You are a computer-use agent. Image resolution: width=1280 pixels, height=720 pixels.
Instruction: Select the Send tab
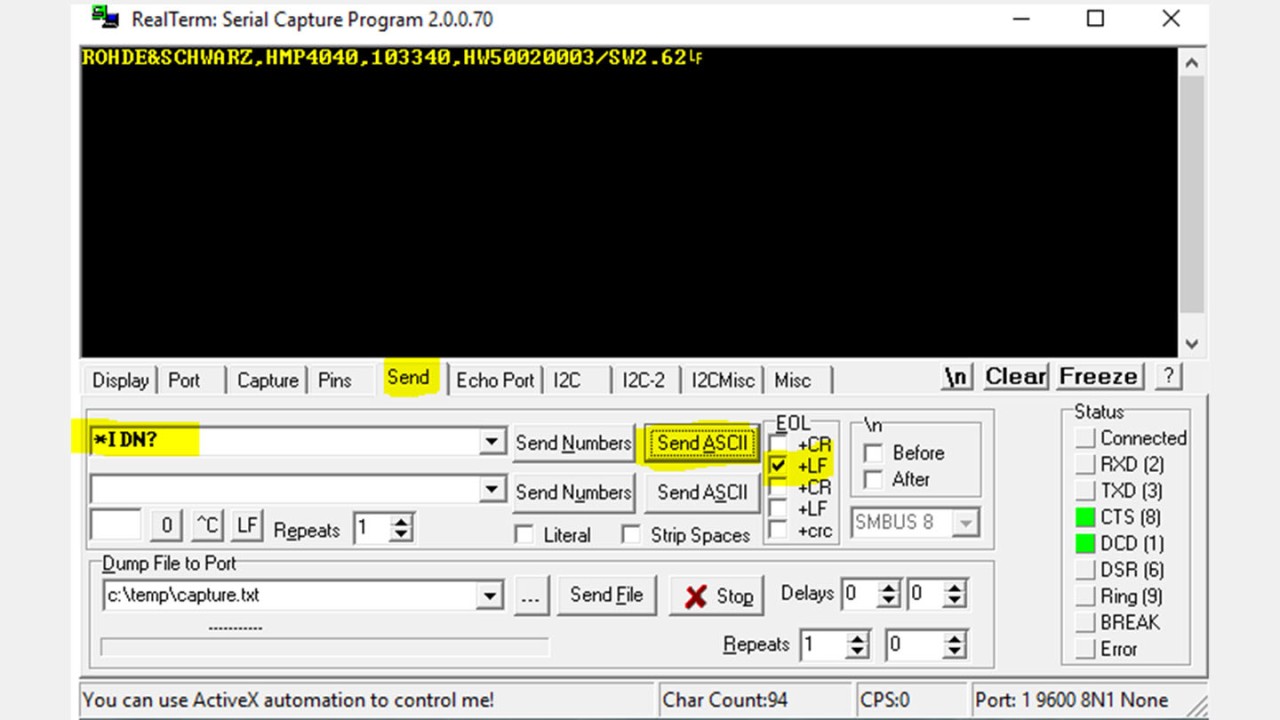(x=408, y=377)
